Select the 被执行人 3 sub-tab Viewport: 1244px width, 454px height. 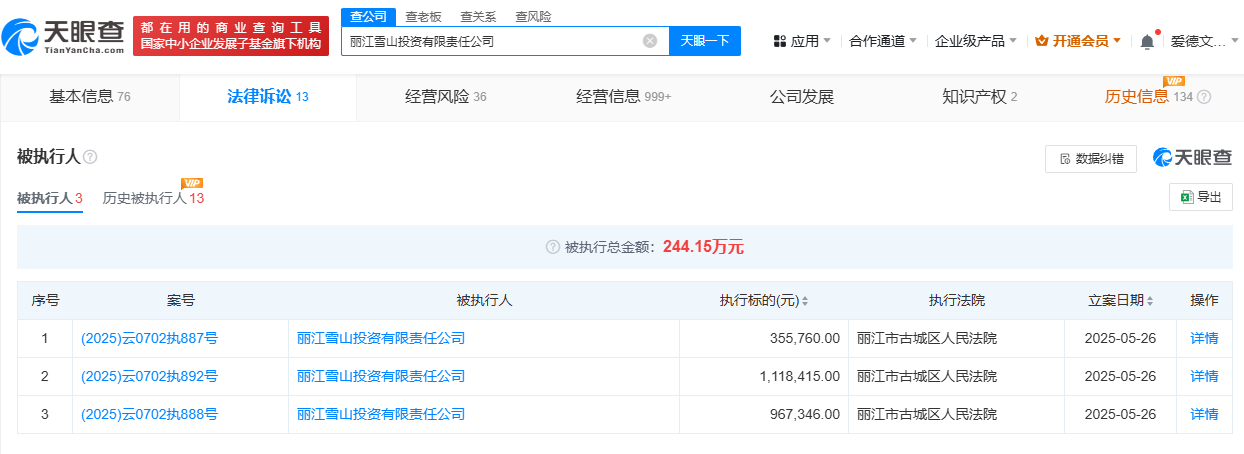(49, 198)
